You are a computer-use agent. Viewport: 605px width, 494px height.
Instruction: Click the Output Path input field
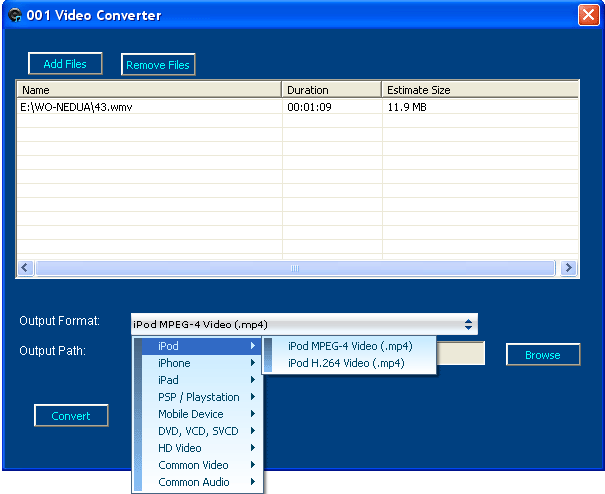click(x=460, y=353)
